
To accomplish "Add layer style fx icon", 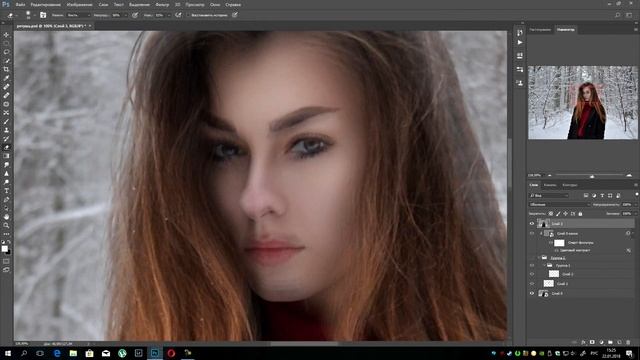I will click(x=583, y=342).
